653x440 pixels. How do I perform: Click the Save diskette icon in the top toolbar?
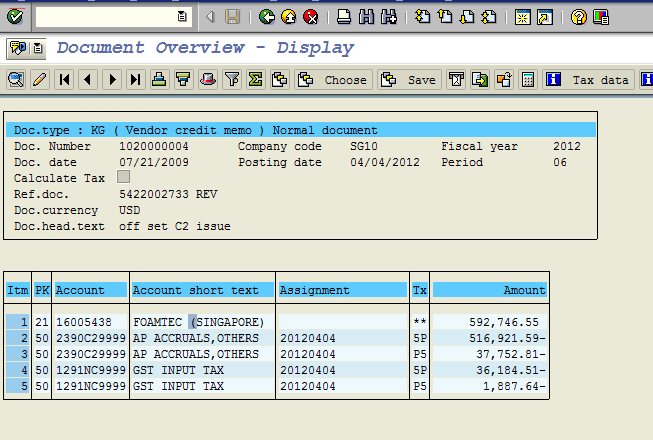(x=232, y=17)
